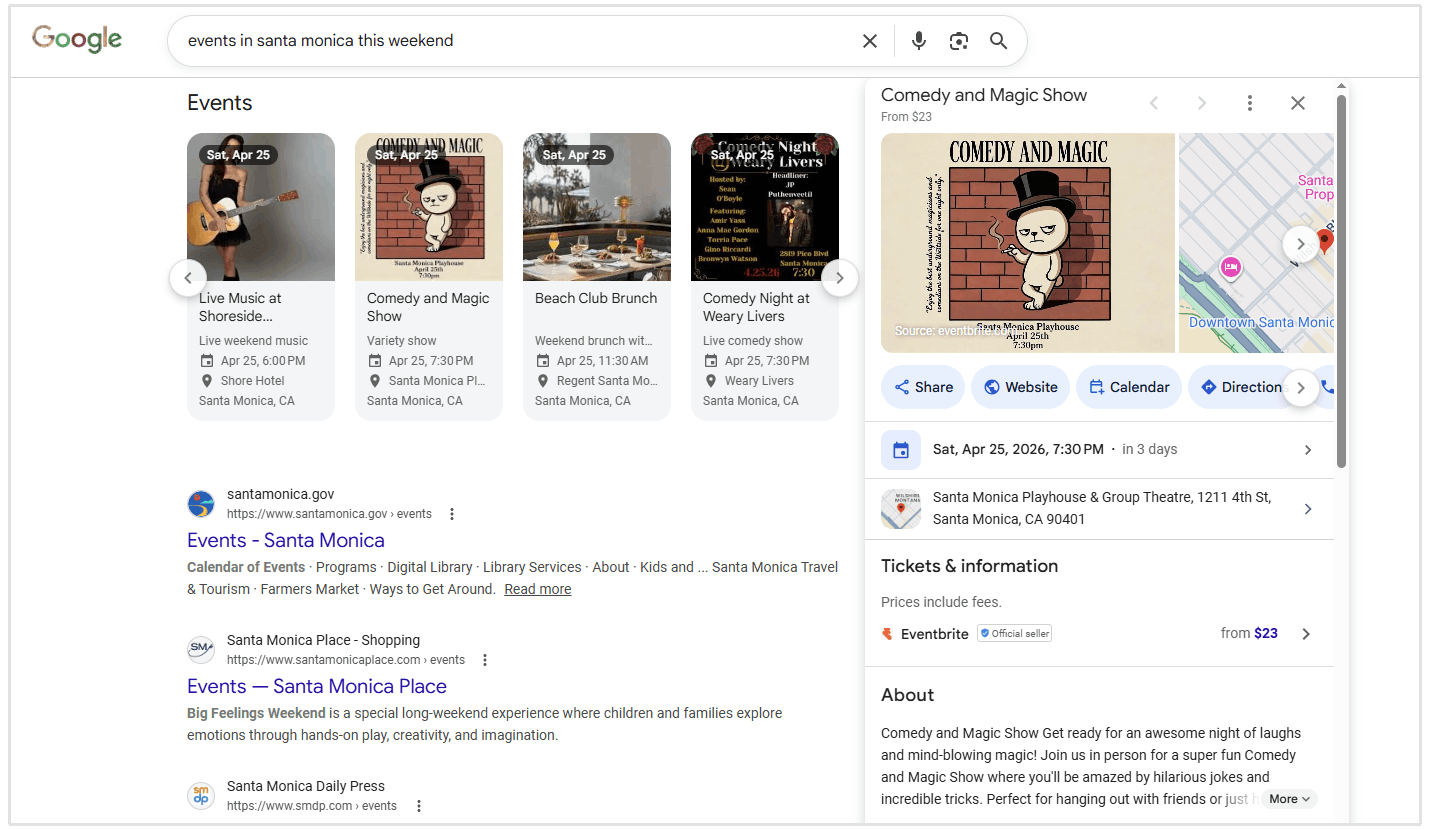Activate voice search with the microphone icon
Image resolution: width=1430 pixels, height=830 pixels.
pyautogui.click(x=918, y=40)
